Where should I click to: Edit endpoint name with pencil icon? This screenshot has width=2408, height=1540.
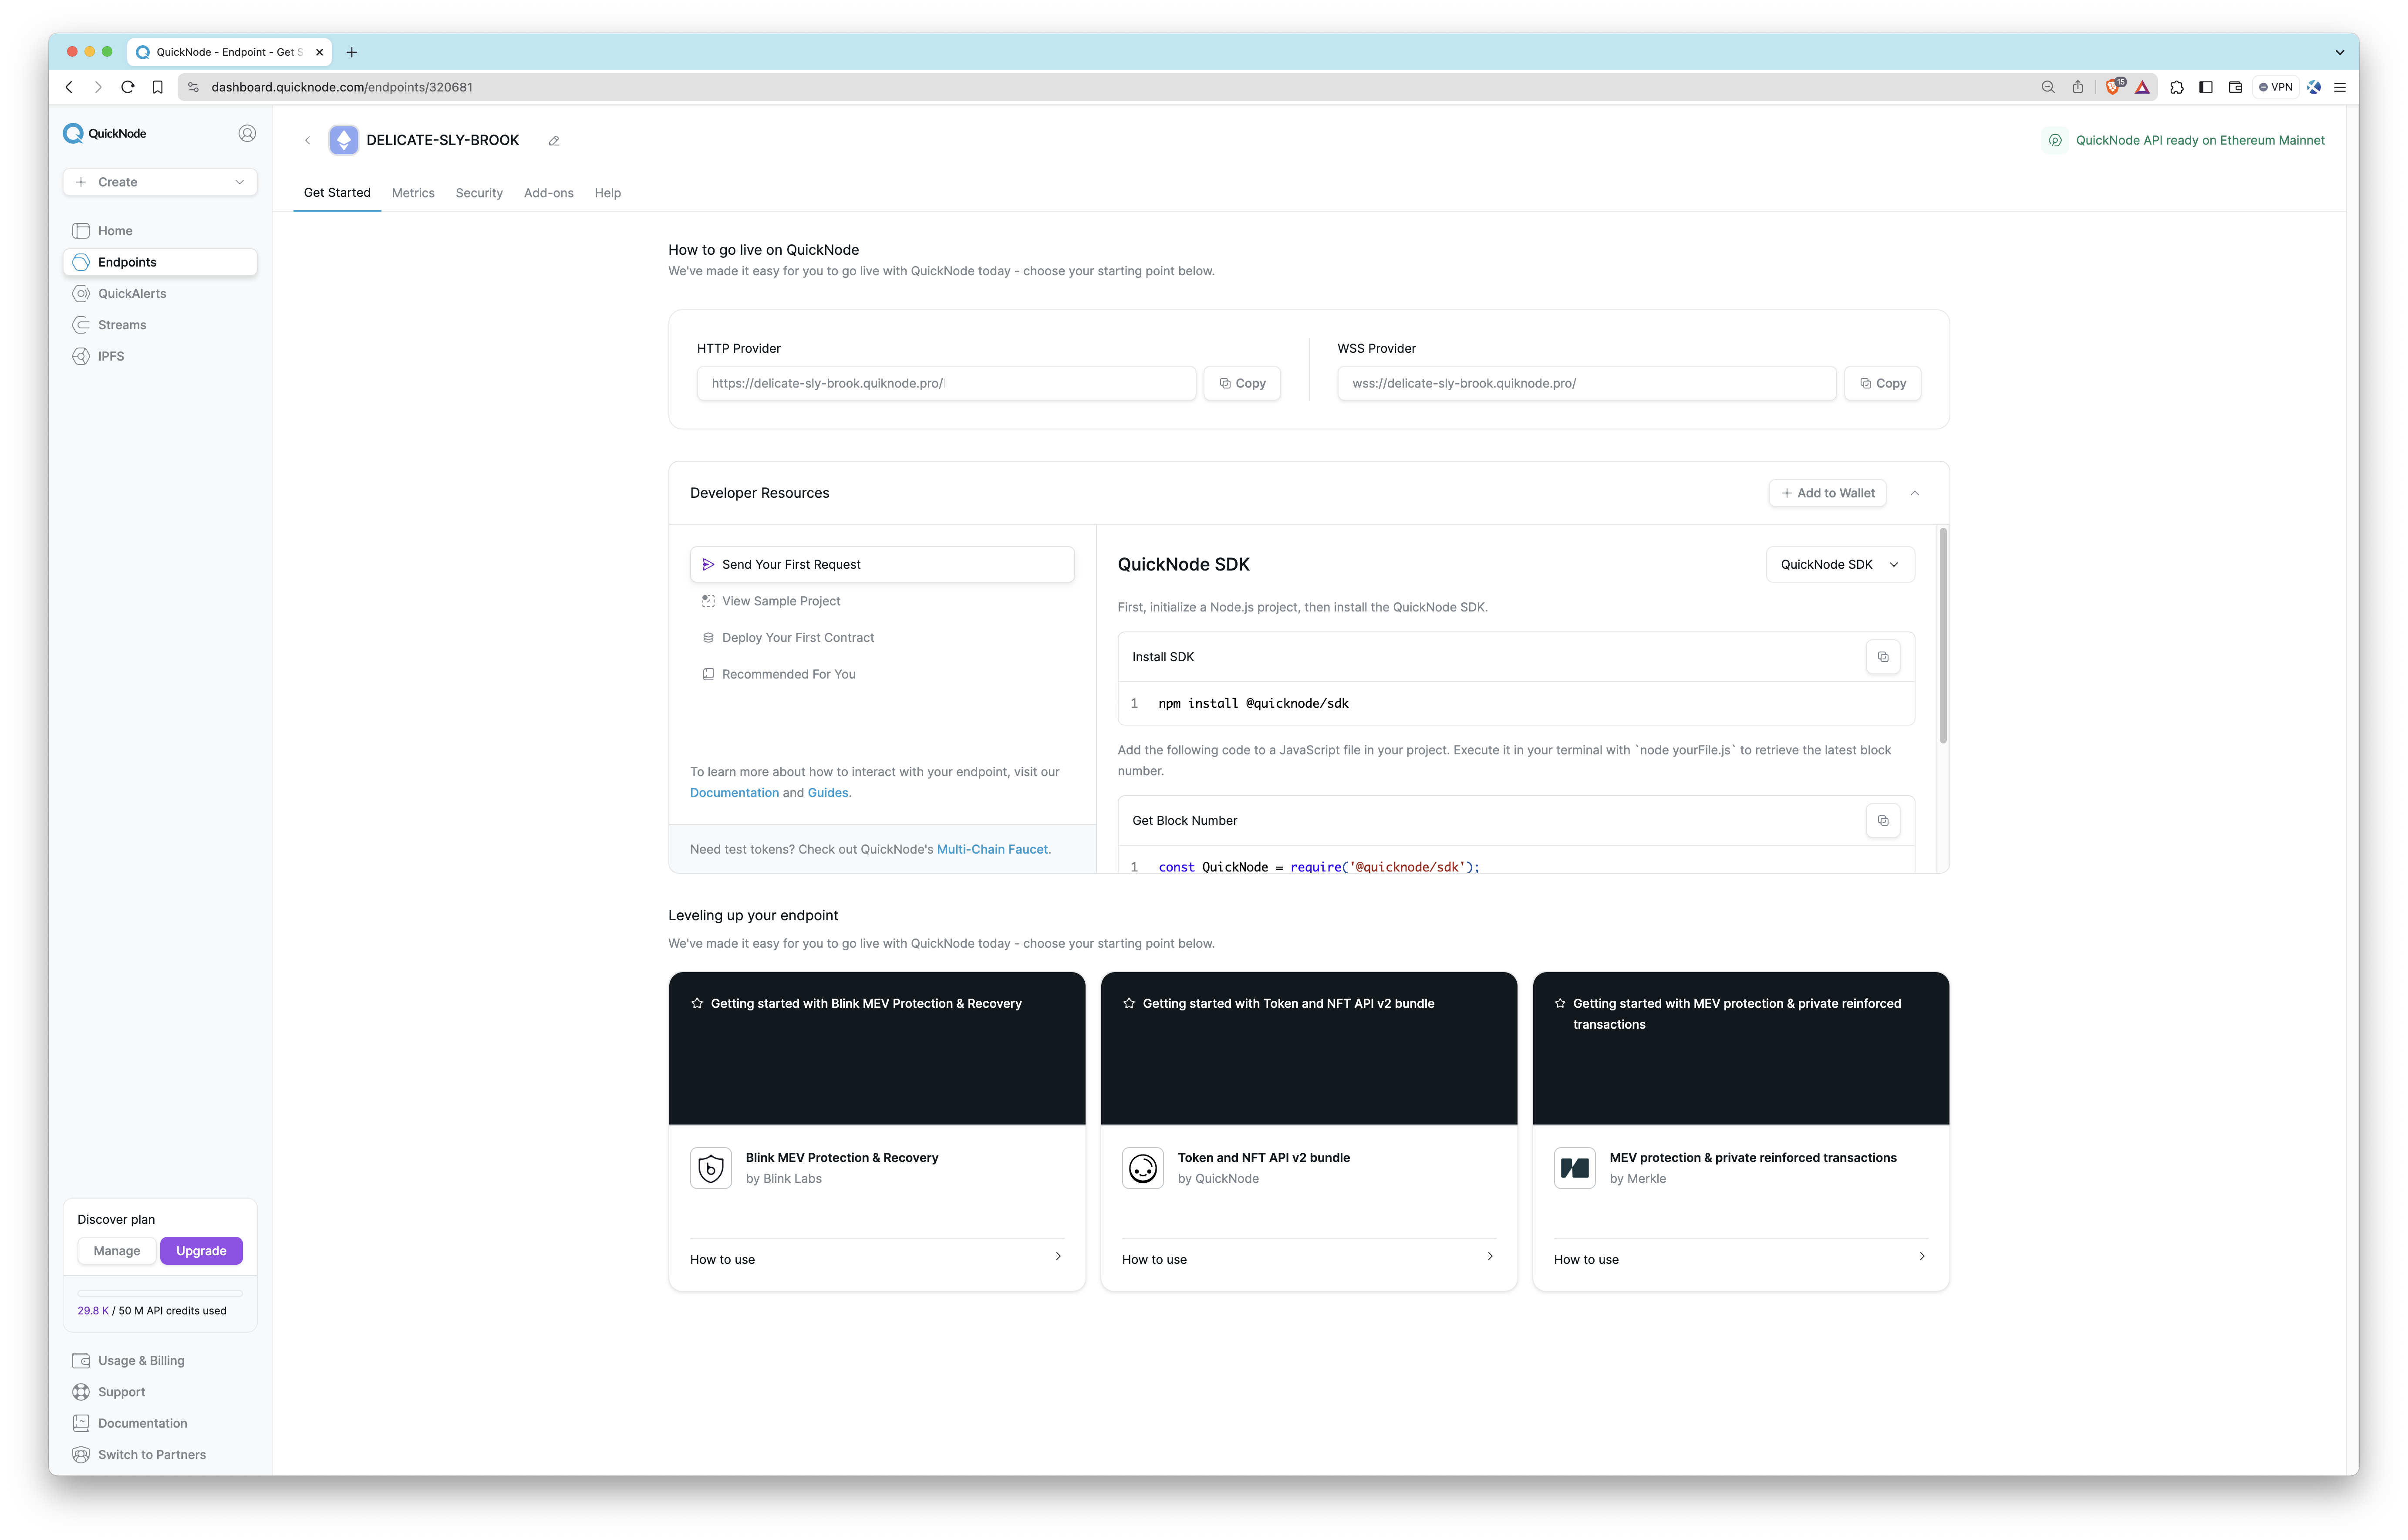554,141
